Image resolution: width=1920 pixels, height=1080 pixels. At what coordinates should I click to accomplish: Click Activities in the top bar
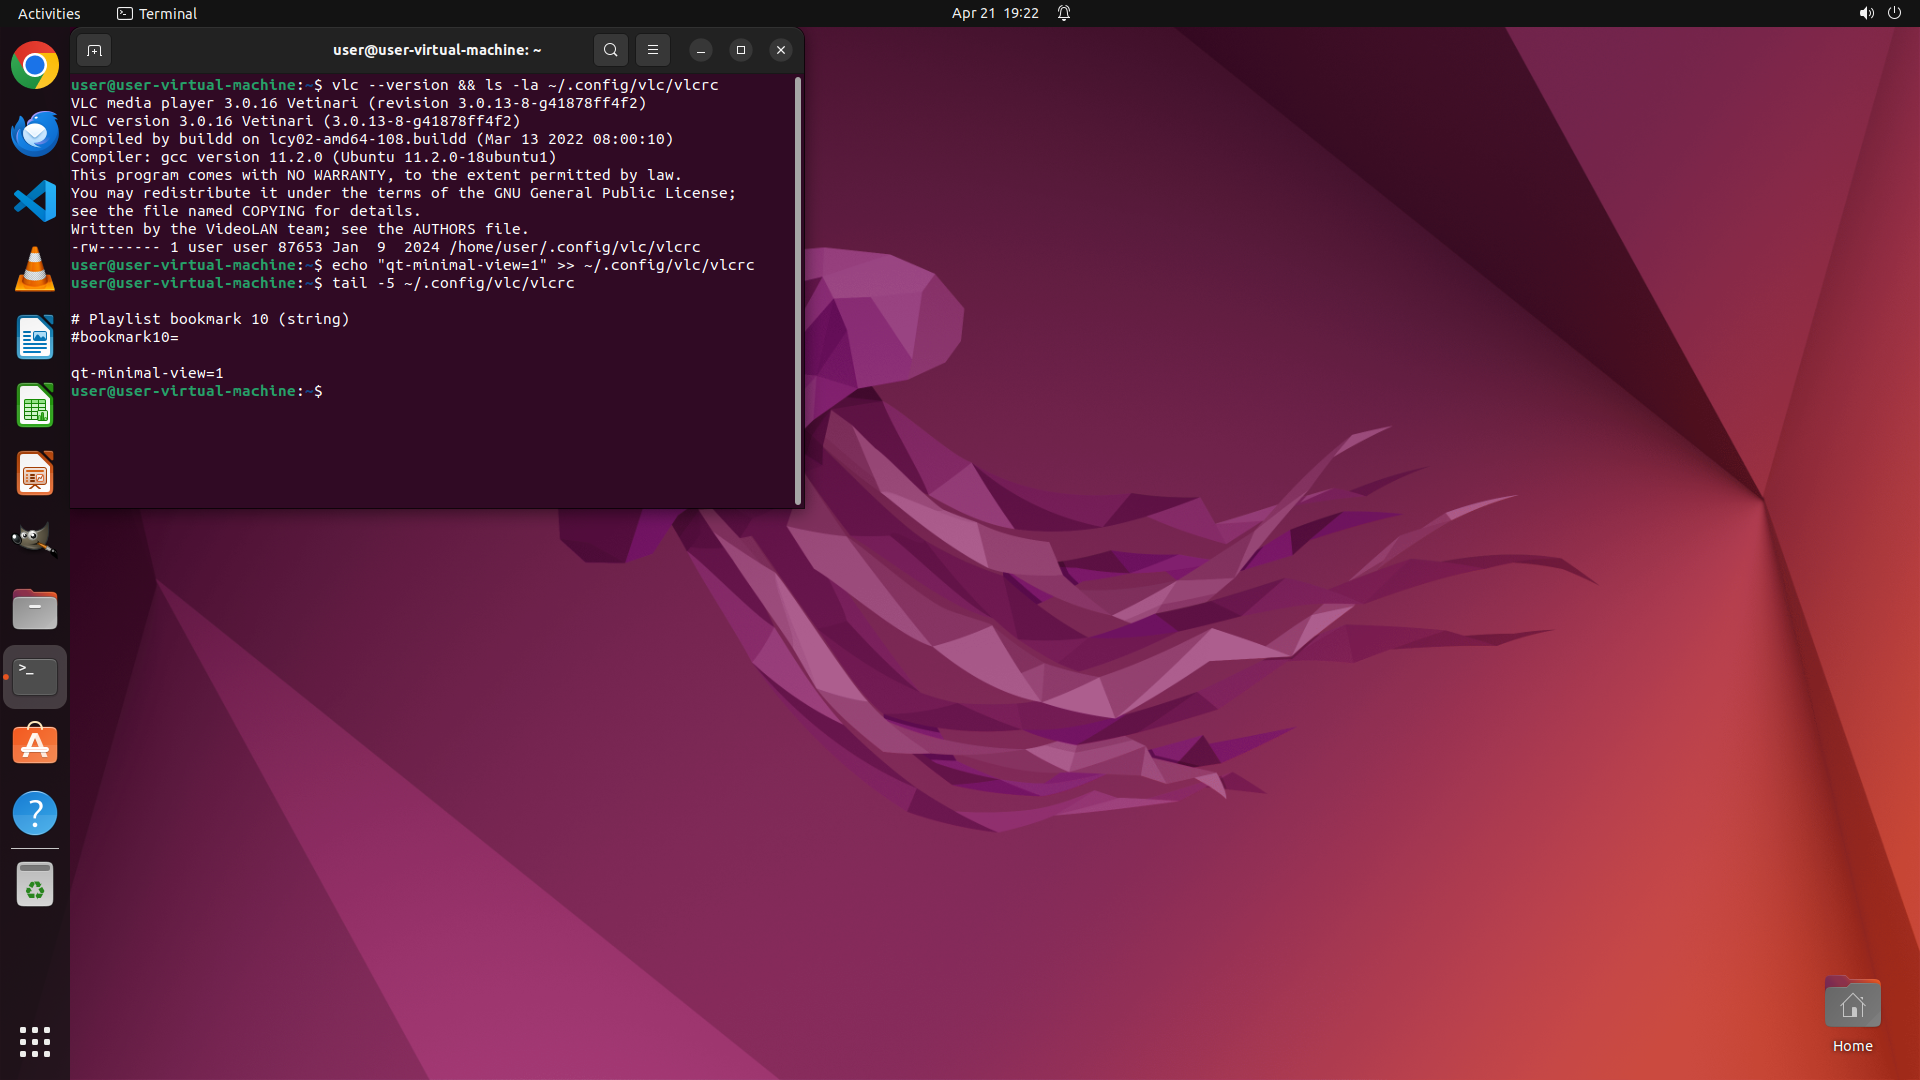pyautogui.click(x=49, y=13)
